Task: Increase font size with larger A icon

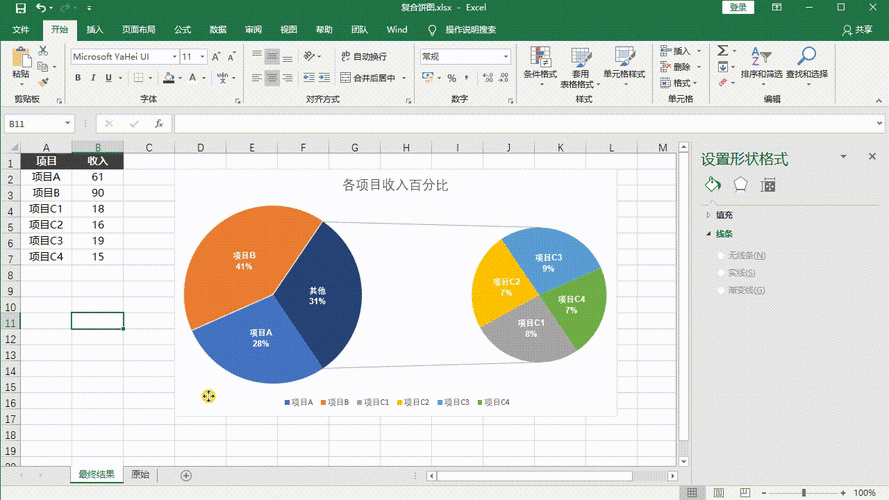Action: point(215,57)
